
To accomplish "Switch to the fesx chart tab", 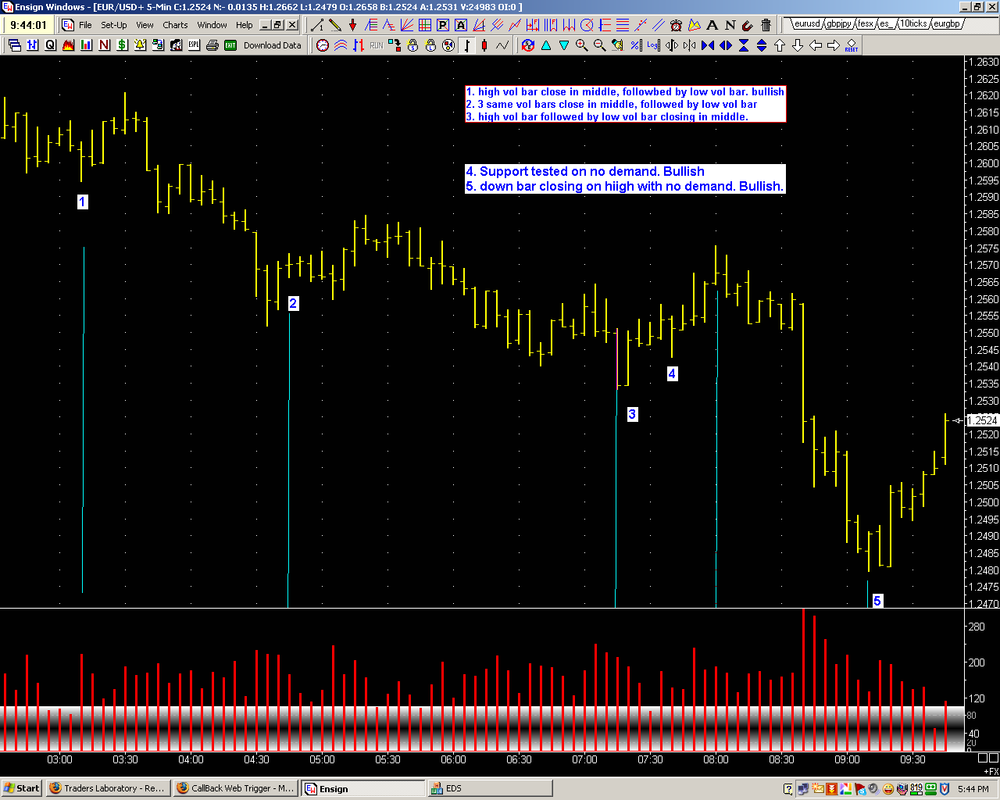I will tap(865, 24).
